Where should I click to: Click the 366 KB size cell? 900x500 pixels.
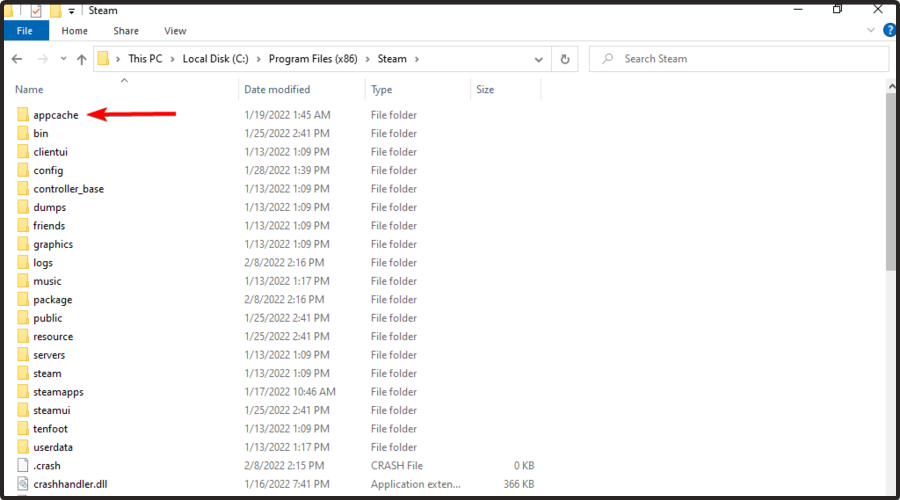point(519,484)
